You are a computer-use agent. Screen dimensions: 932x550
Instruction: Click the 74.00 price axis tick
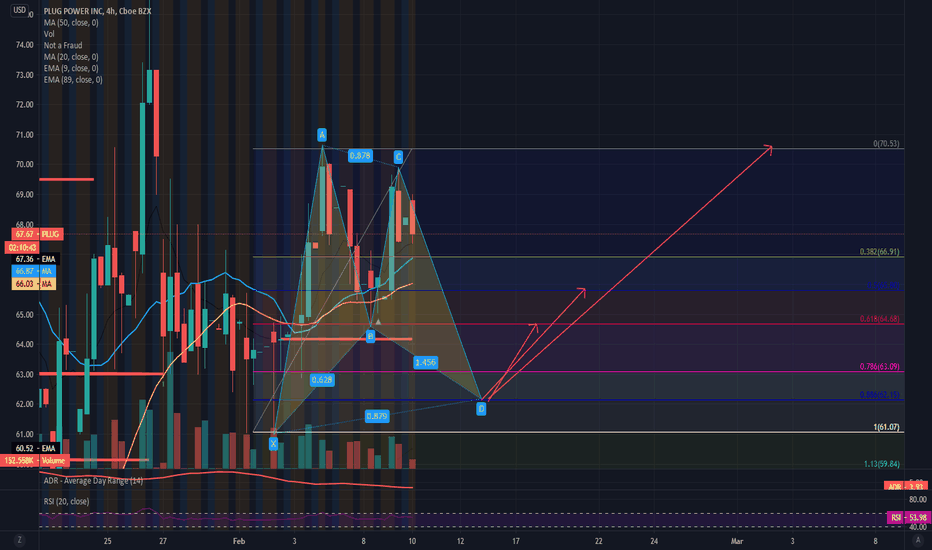click(24, 45)
